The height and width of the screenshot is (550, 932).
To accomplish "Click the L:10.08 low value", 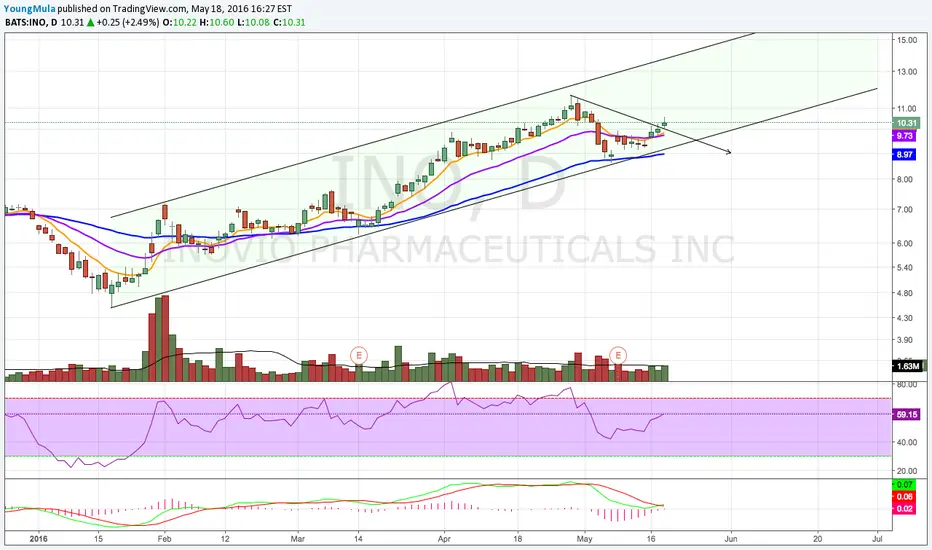I will pos(254,23).
